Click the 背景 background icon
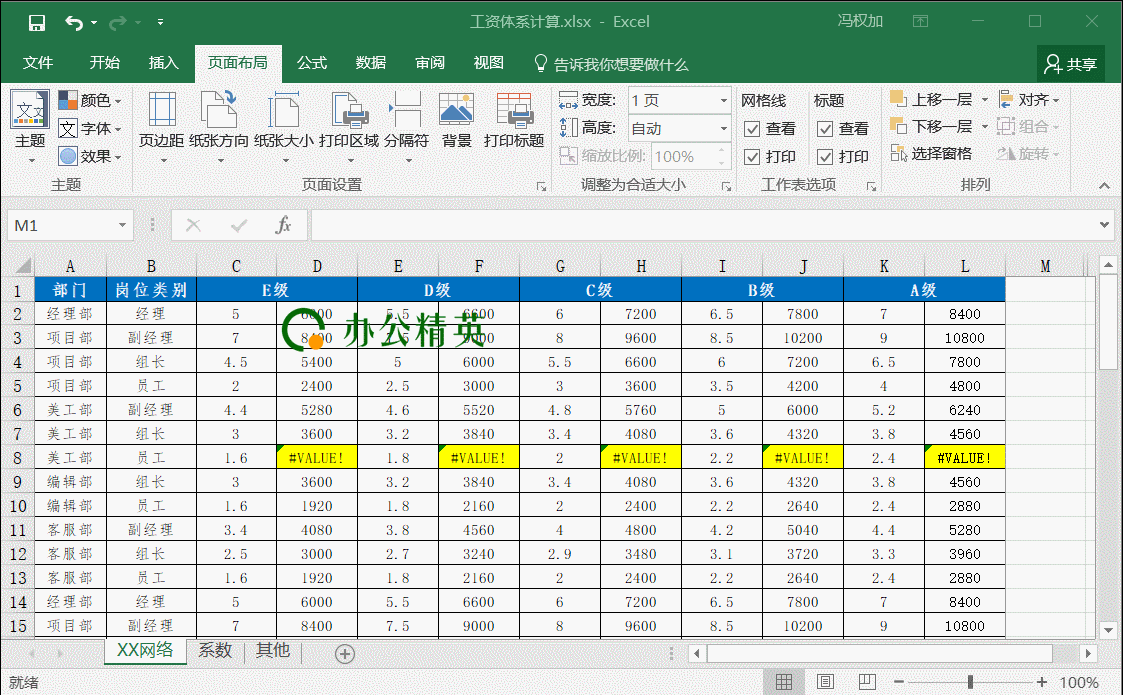The height and width of the screenshot is (695, 1123). click(456, 110)
